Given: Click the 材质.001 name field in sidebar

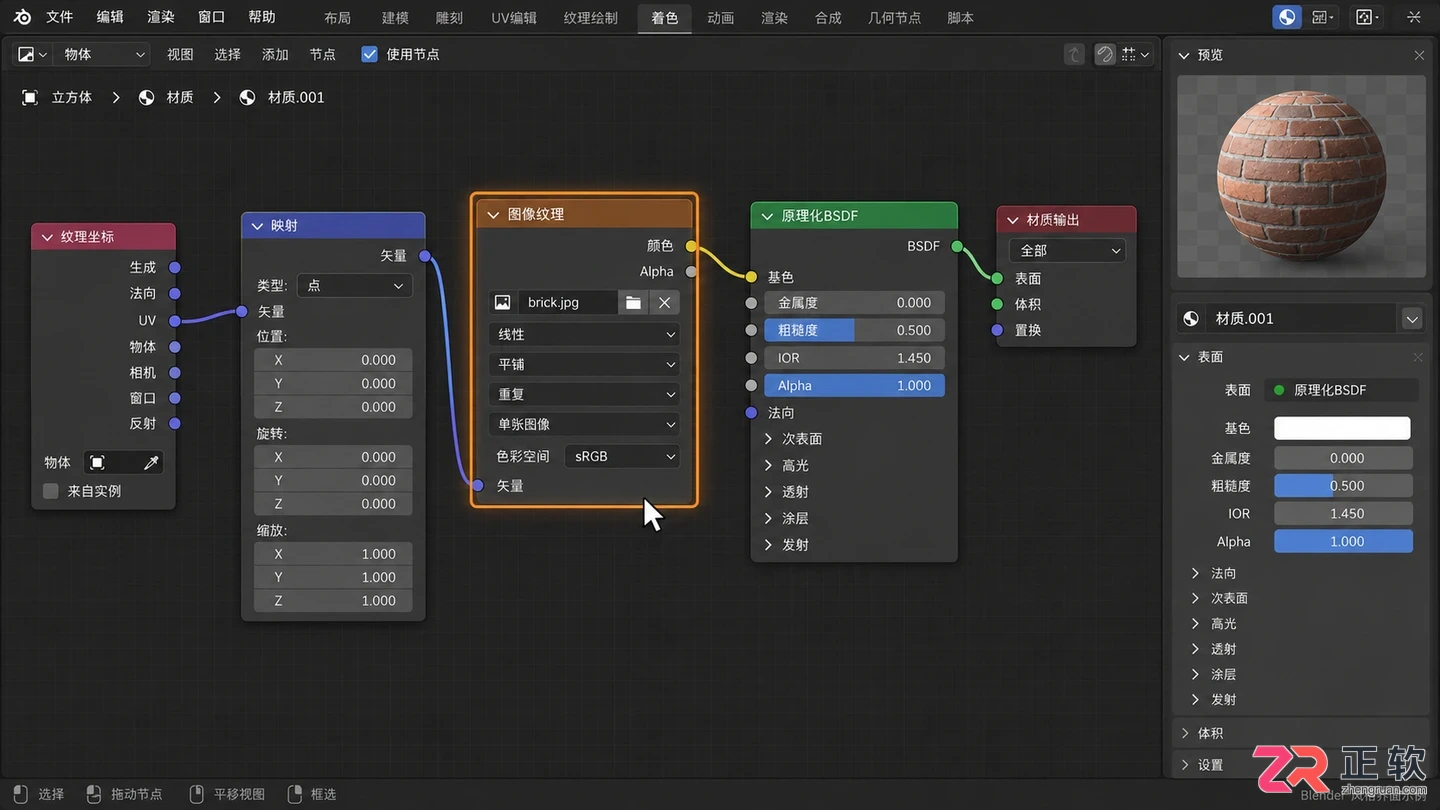Looking at the screenshot, I should tap(1300, 318).
